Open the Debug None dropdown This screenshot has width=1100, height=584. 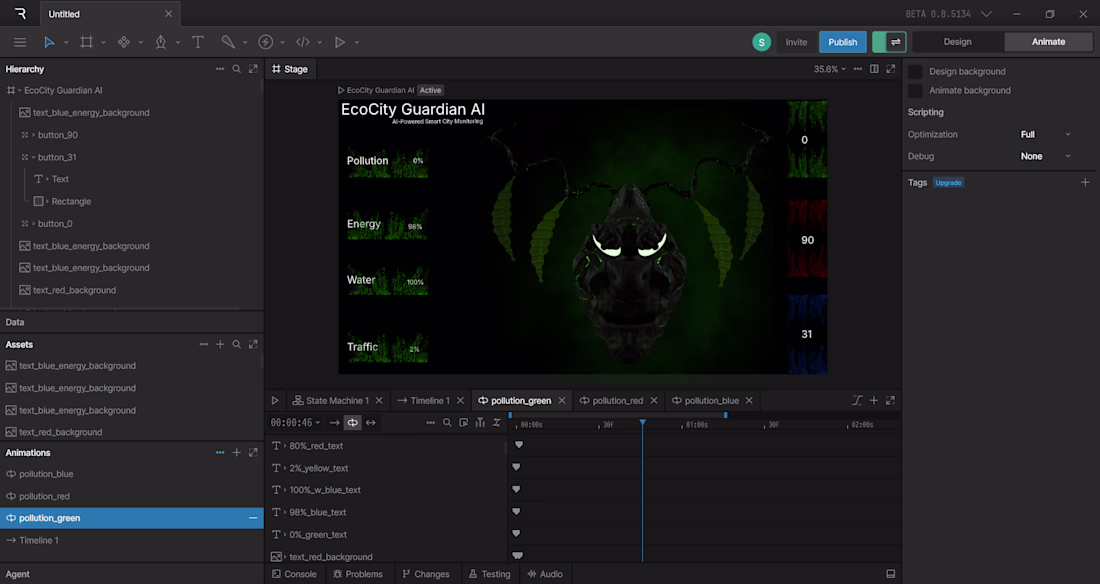coord(1045,157)
